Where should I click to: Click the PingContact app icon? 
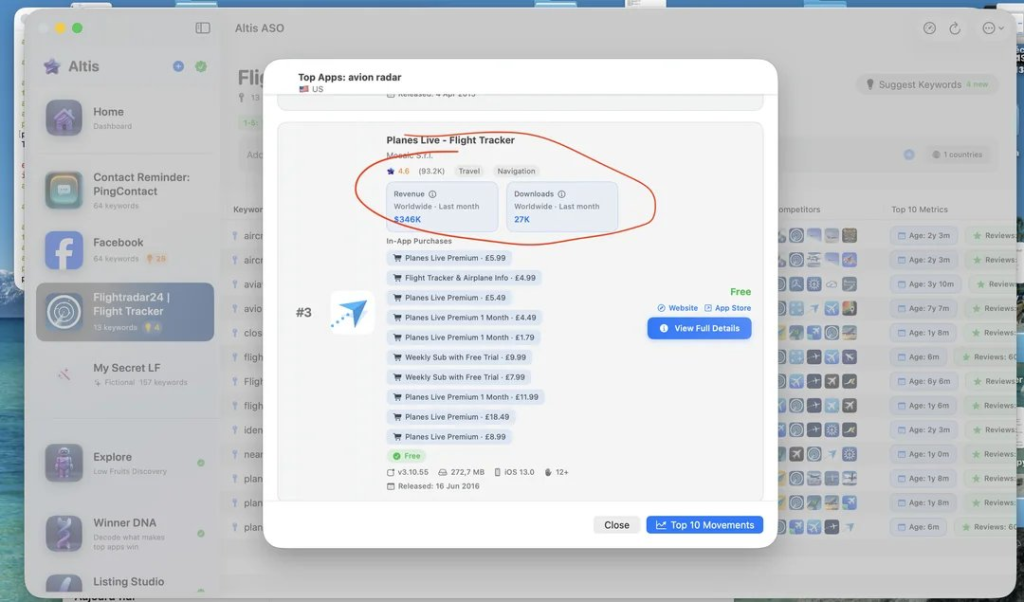pos(64,190)
